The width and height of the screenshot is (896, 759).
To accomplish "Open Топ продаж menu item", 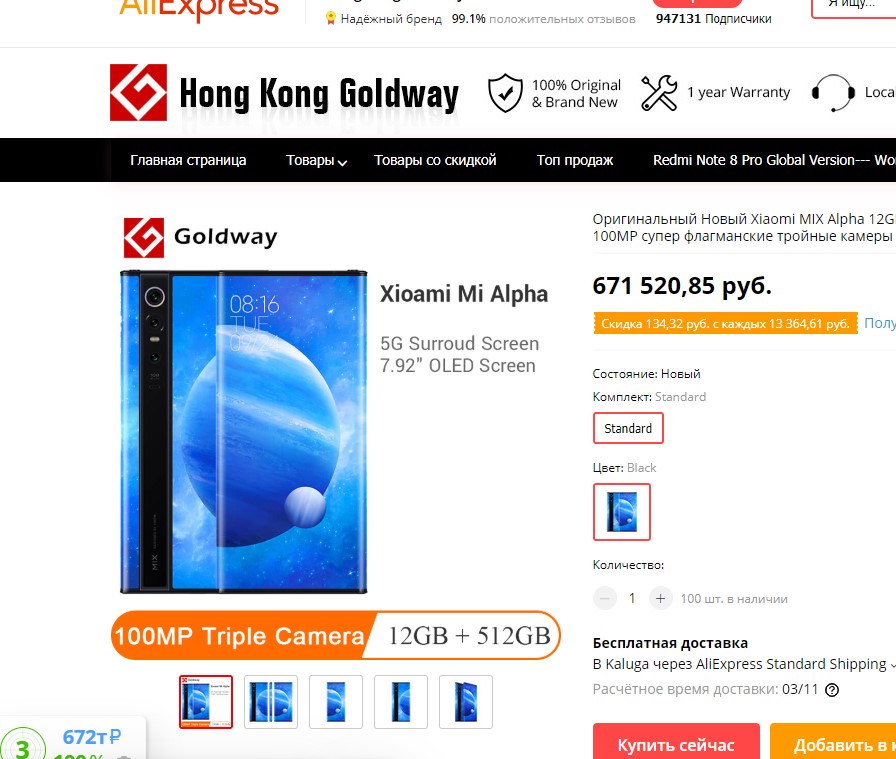I will click(574, 160).
